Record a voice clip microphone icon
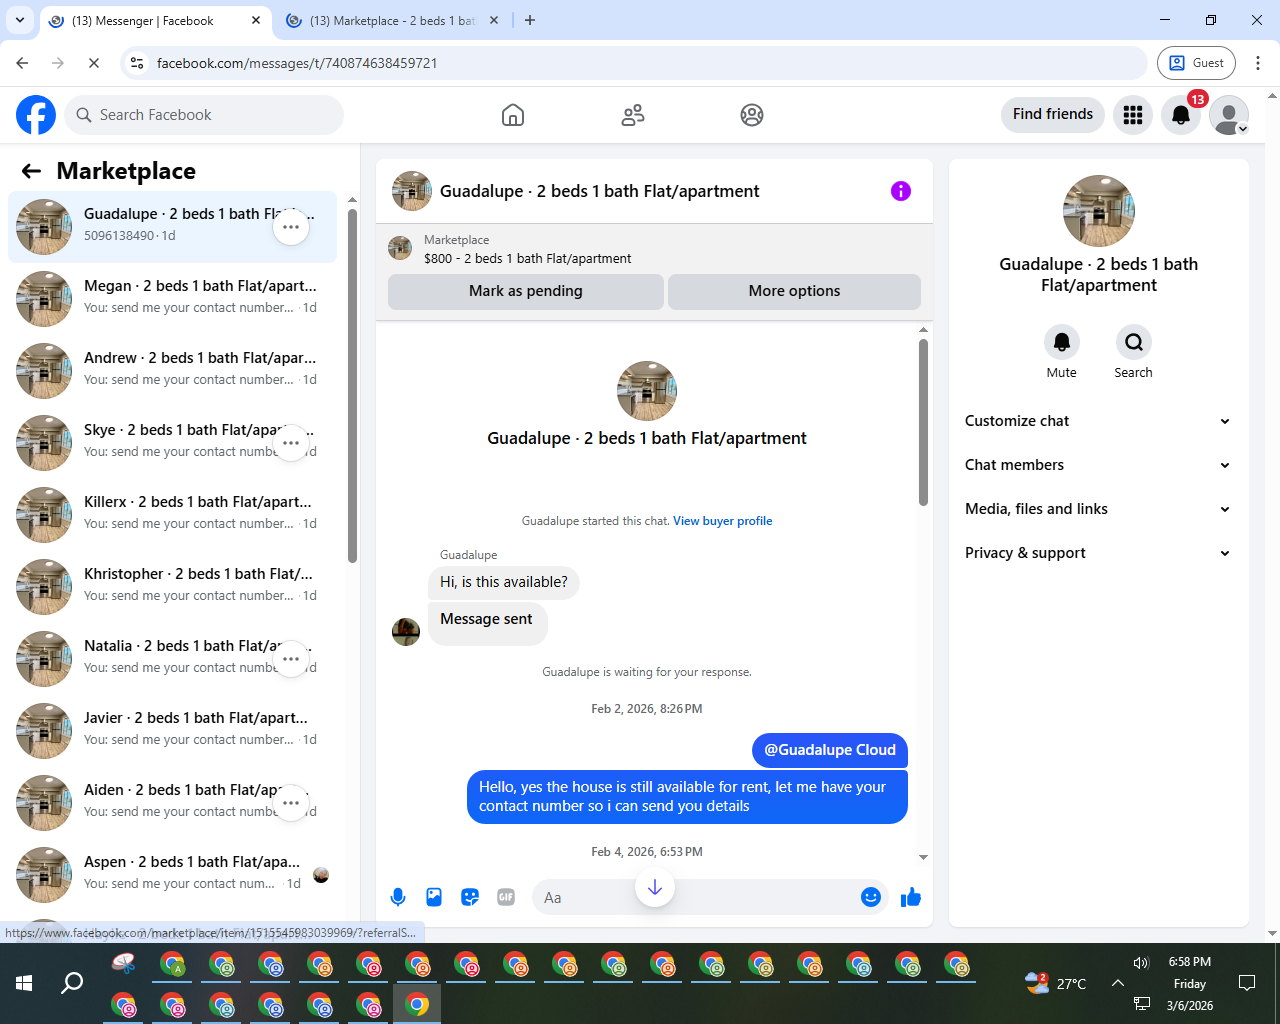This screenshot has width=1280, height=1024. click(398, 897)
